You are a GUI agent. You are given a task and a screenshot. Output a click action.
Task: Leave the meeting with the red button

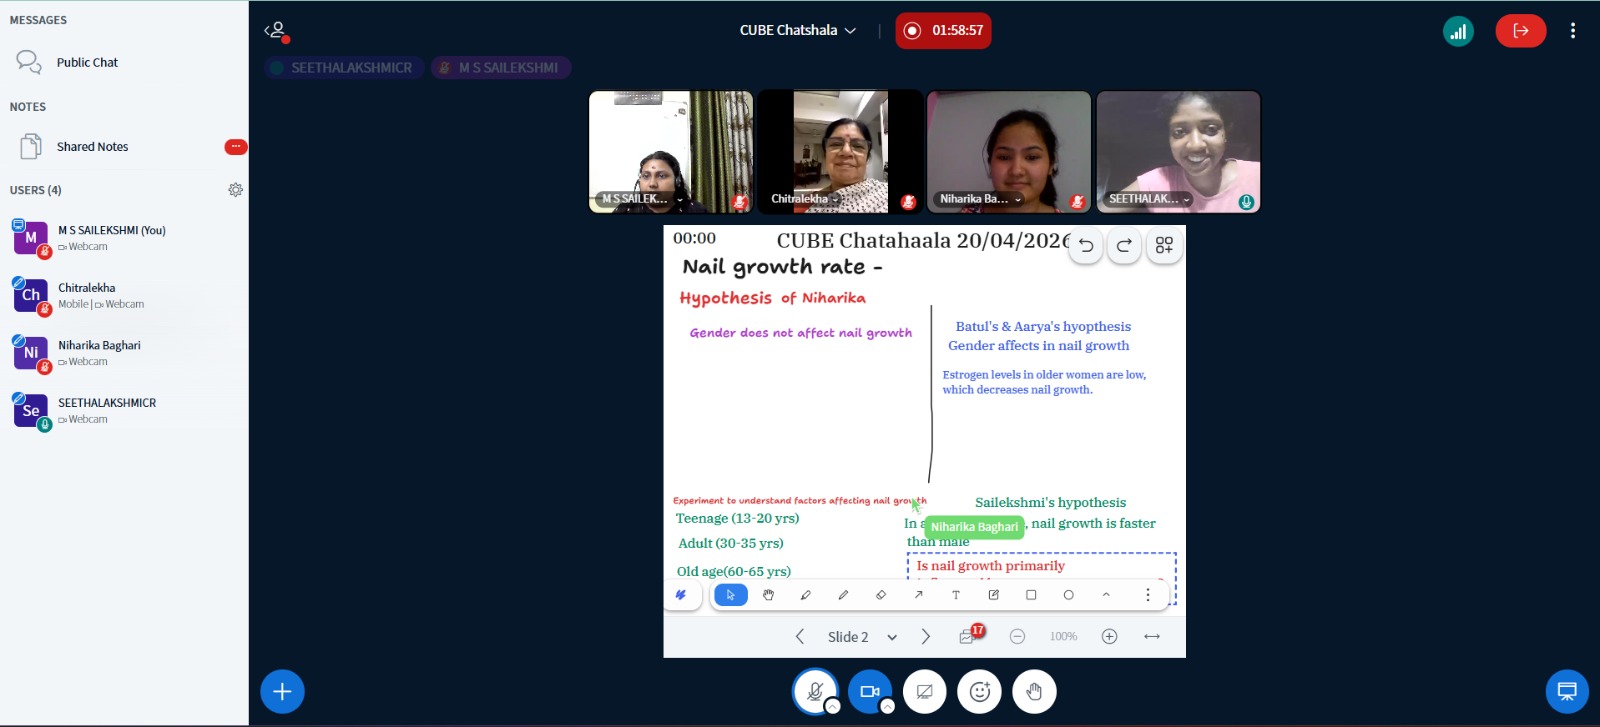[1520, 31]
